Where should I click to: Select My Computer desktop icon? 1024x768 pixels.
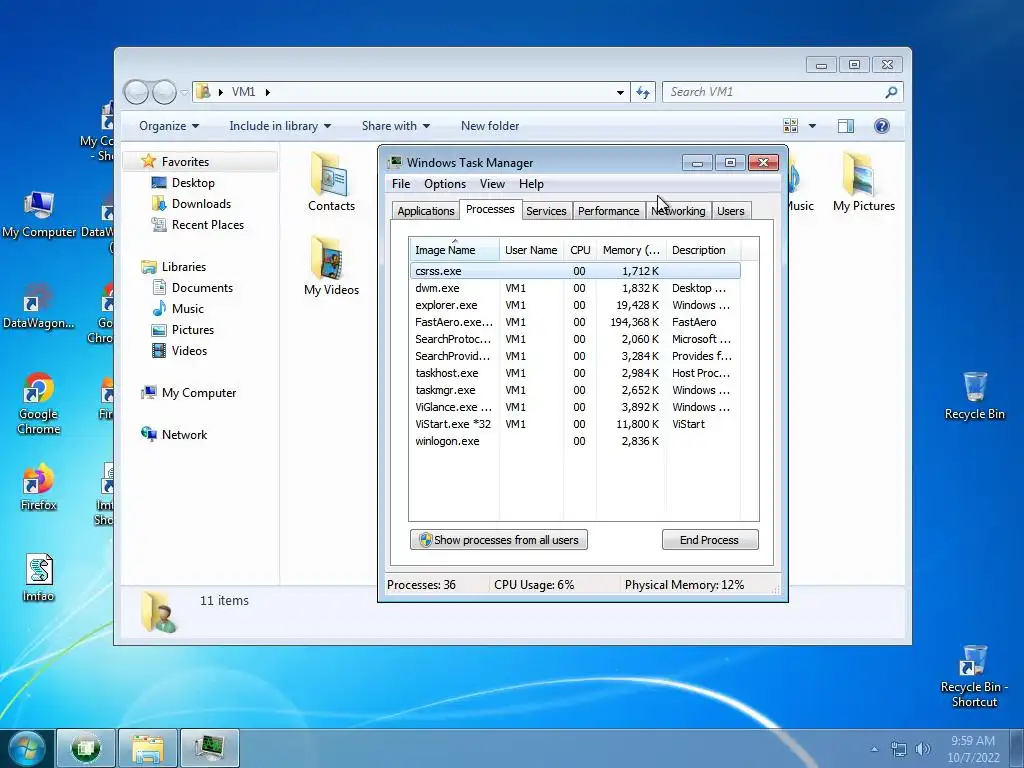39,215
